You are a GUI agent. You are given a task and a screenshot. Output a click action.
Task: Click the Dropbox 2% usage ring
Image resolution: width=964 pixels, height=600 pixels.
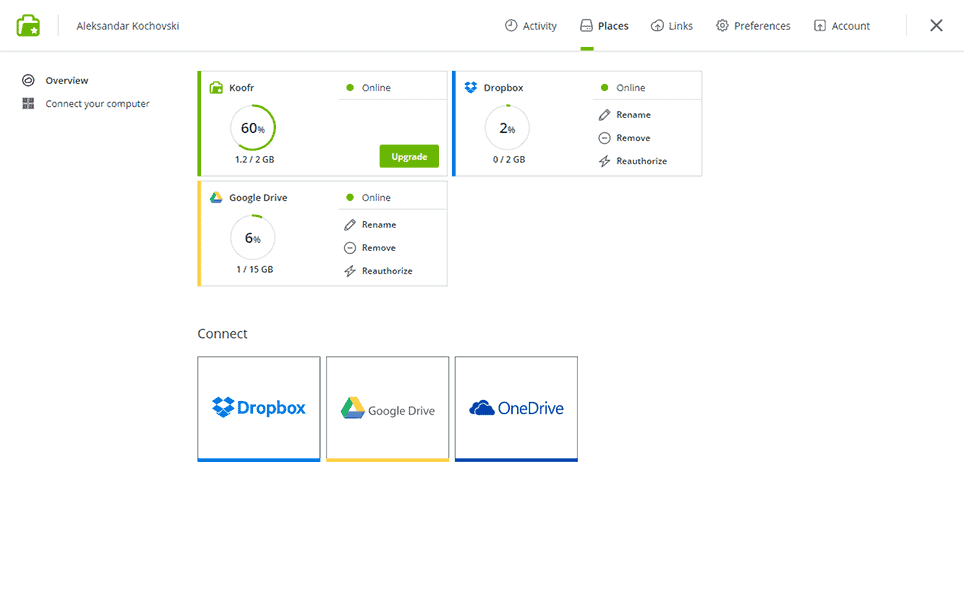507,127
